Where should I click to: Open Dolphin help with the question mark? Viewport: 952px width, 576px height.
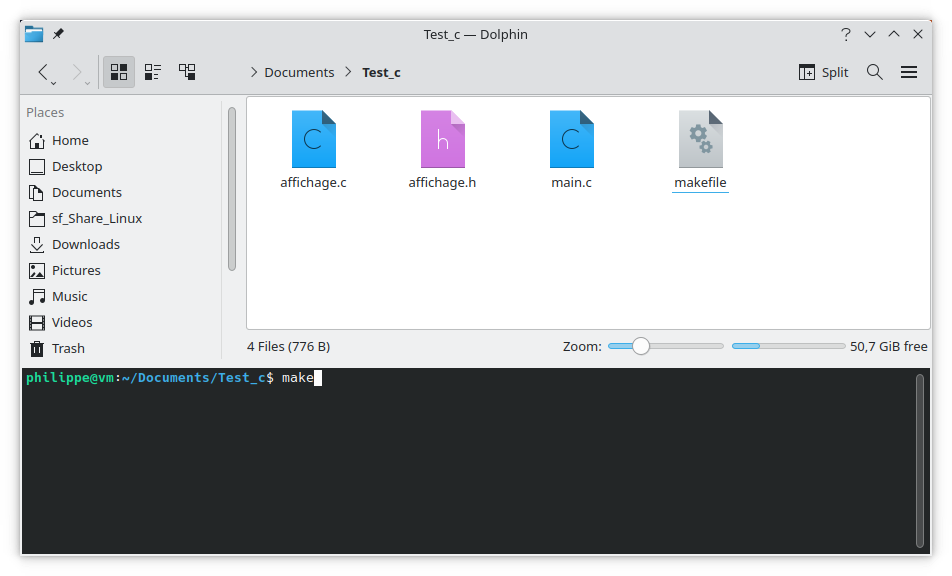tap(846, 33)
